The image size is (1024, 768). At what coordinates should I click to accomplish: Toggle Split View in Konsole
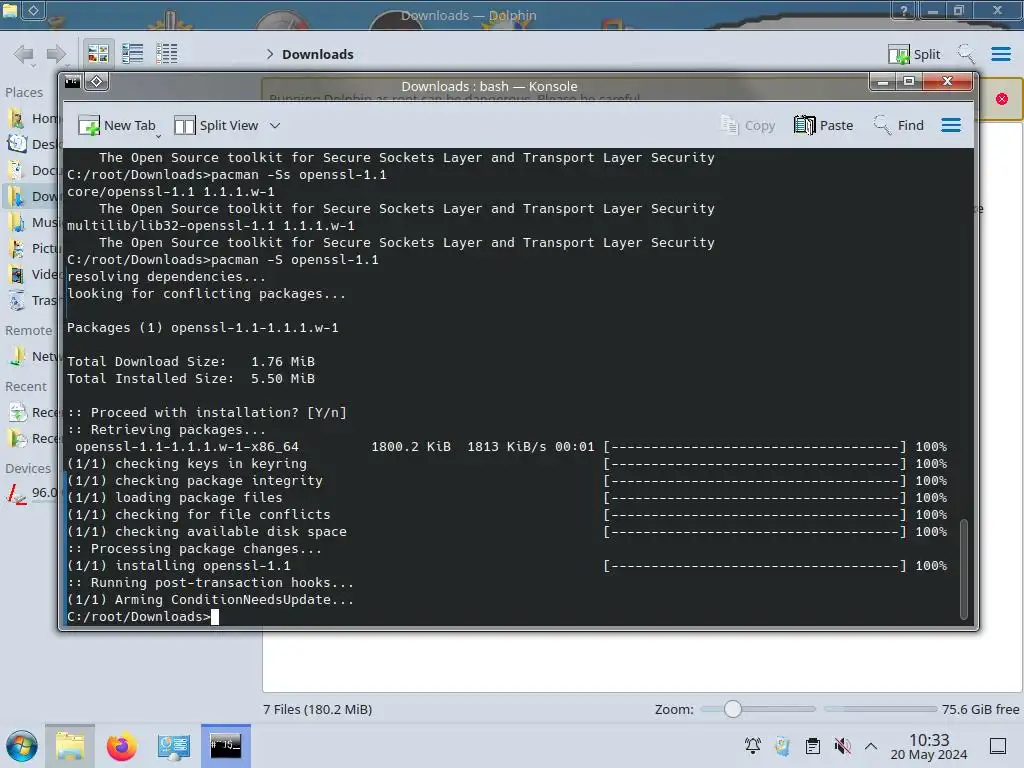(x=216, y=125)
